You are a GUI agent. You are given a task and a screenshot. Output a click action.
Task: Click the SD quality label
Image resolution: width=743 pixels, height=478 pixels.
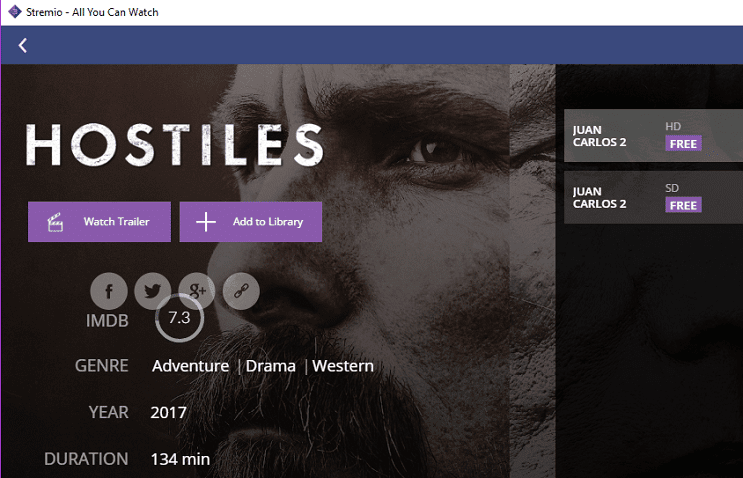tap(672, 188)
